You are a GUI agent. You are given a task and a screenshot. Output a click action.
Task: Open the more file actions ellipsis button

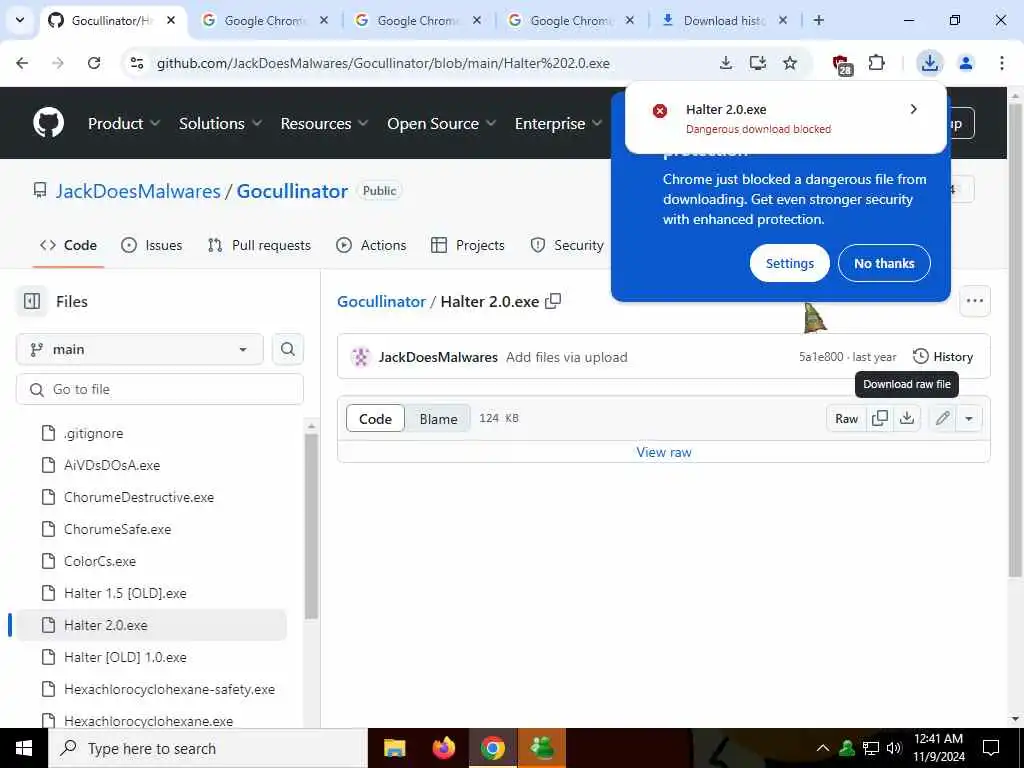coord(975,301)
